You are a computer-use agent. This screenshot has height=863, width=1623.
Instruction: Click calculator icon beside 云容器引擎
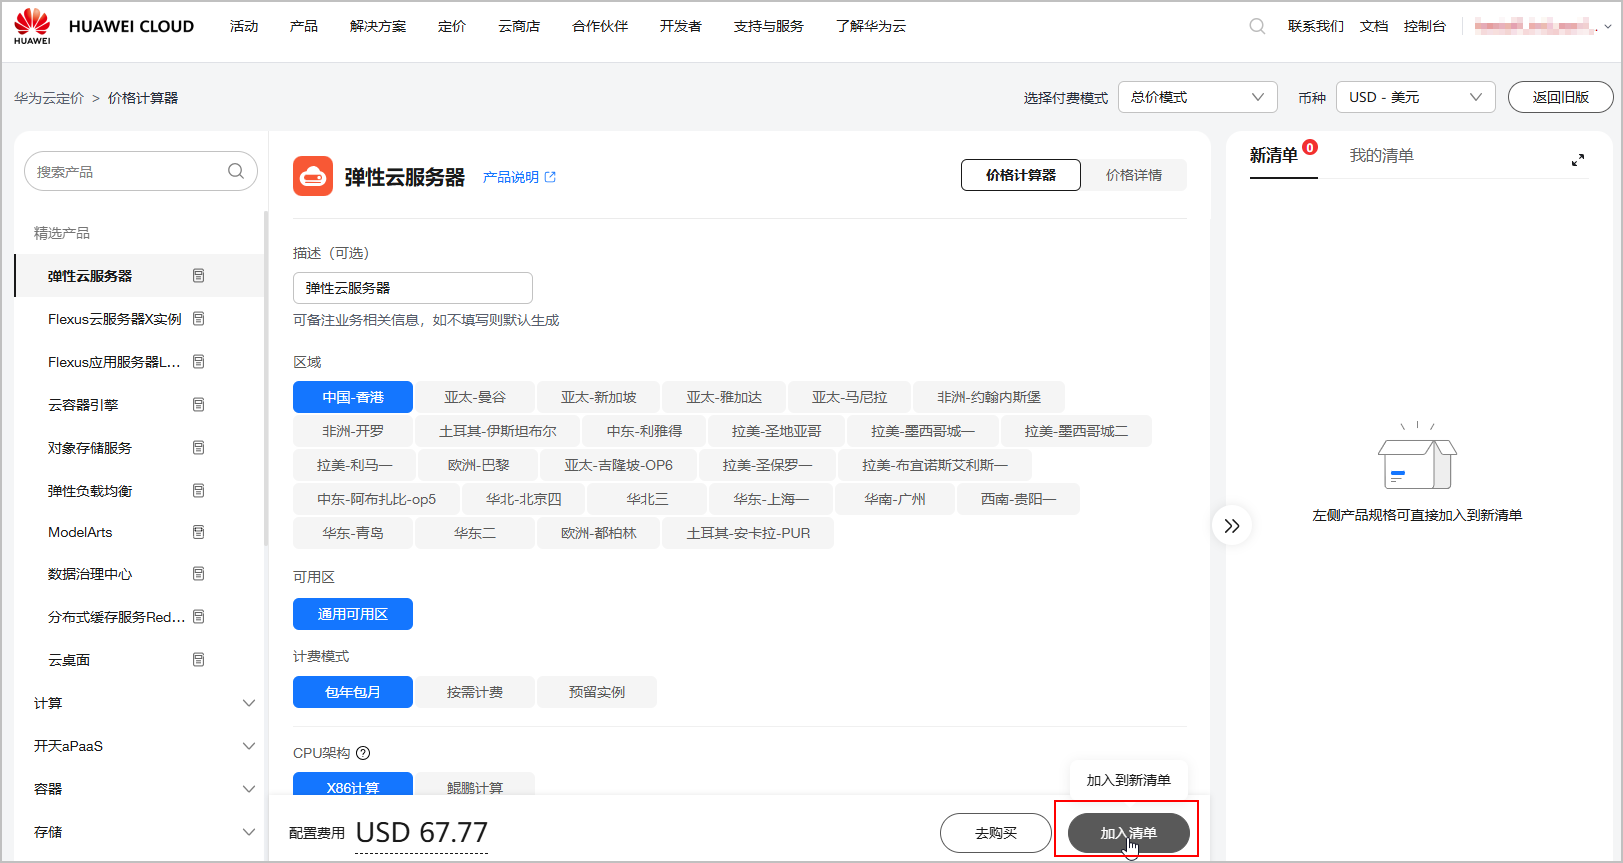[x=198, y=405]
